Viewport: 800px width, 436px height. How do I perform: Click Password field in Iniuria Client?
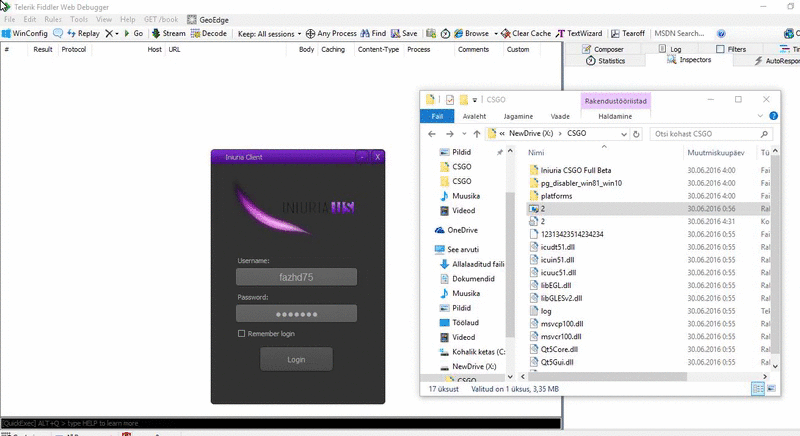tap(296, 314)
